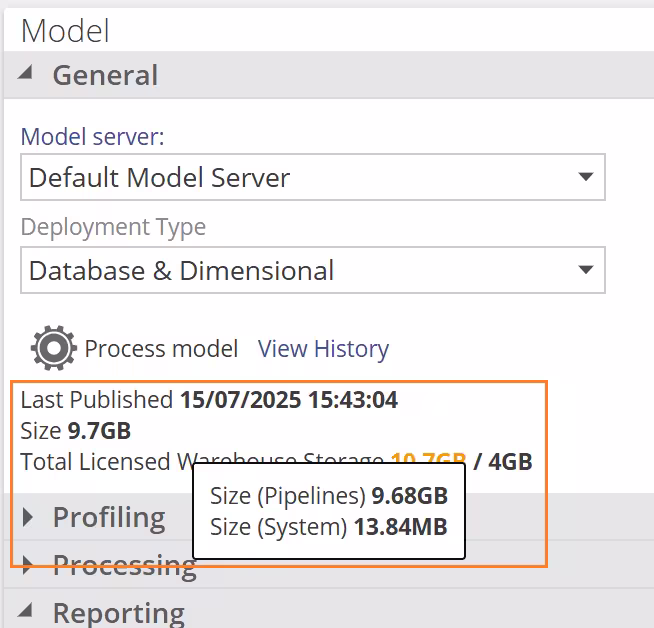Click the Size 9.7GB value
The width and height of the screenshot is (654, 628).
(98, 431)
